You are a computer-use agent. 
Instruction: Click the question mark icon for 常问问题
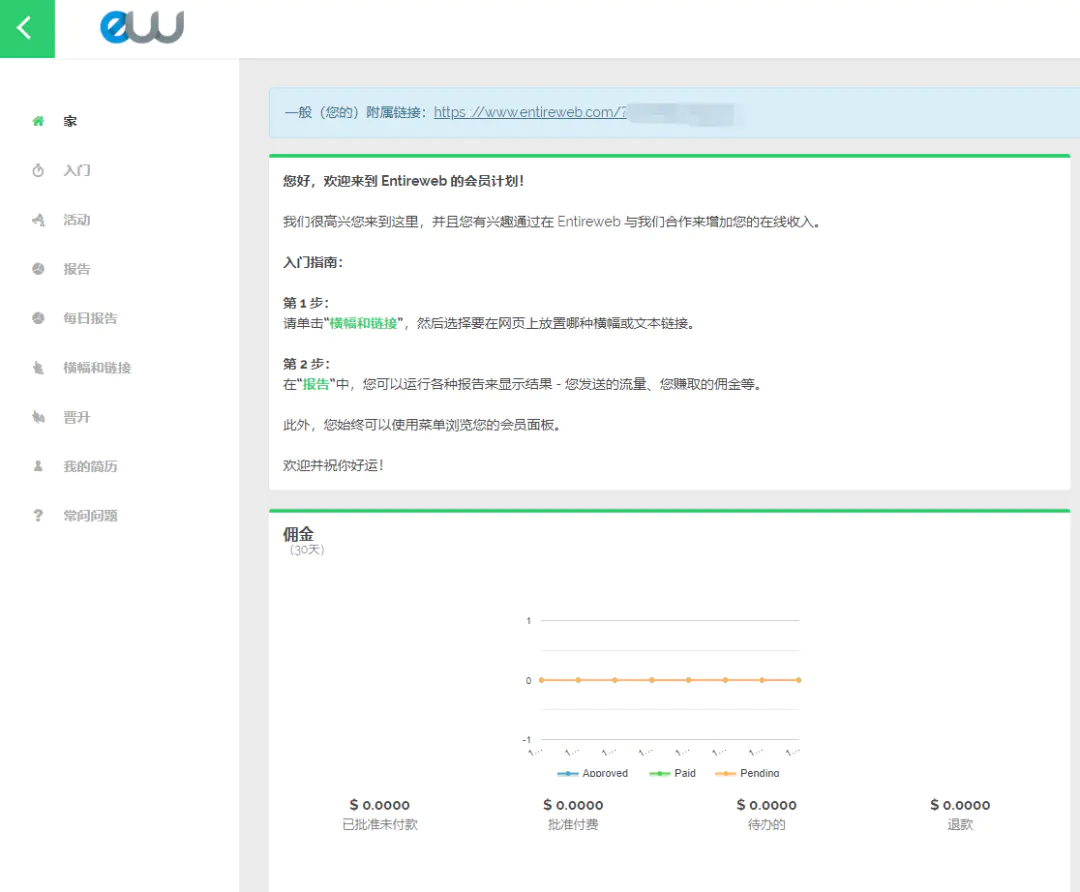[x=38, y=516]
